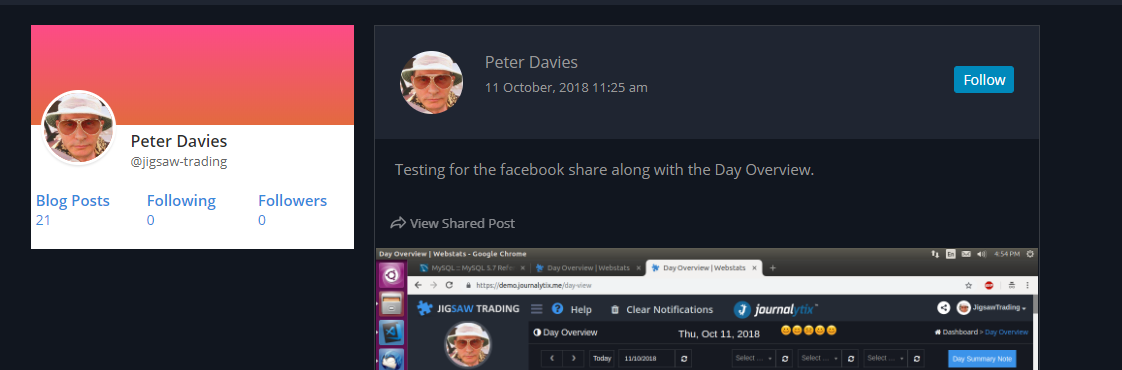The width and height of the screenshot is (1122, 370).
Task: Click Thunderbird dock icon
Action: click(391, 360)
